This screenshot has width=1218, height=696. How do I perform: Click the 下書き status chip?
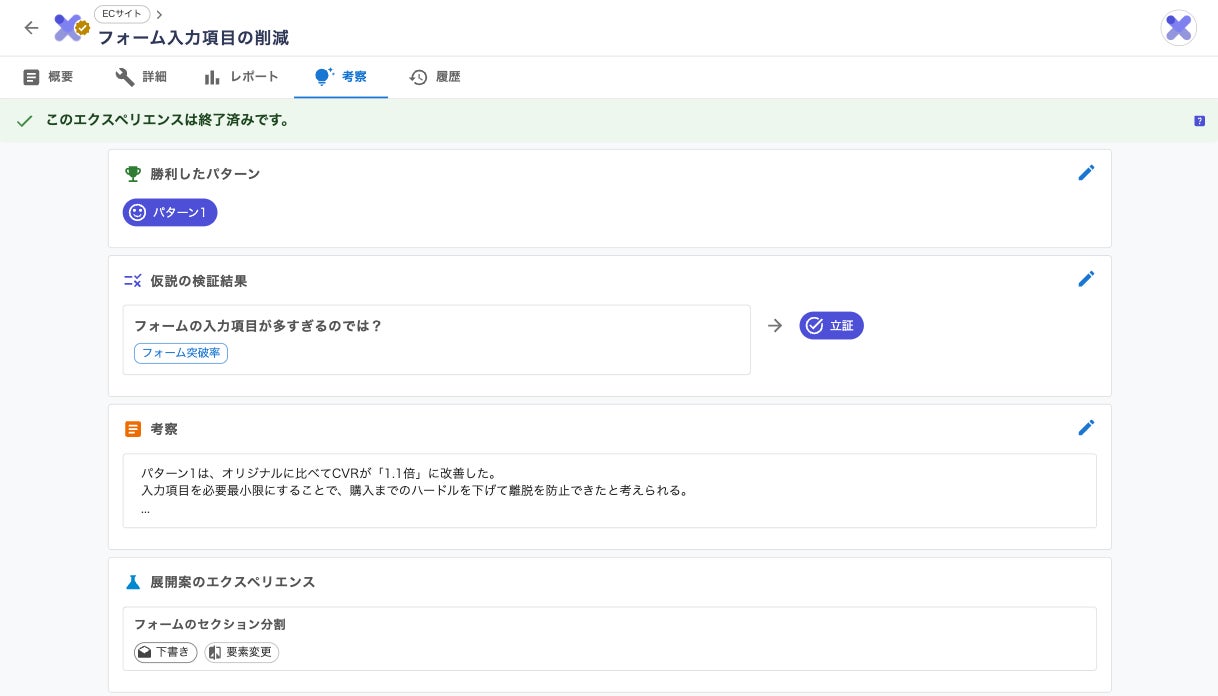[x=166, y=653]
